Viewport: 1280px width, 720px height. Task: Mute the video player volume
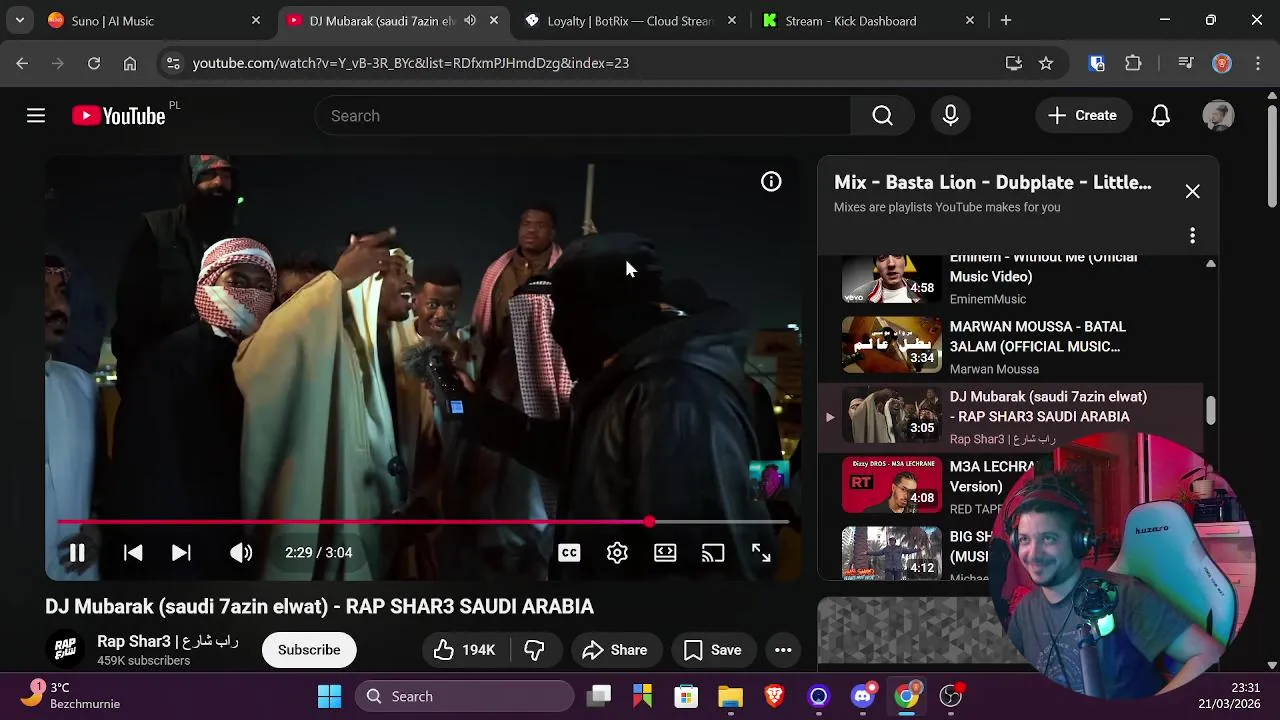(x=241, y=553)
